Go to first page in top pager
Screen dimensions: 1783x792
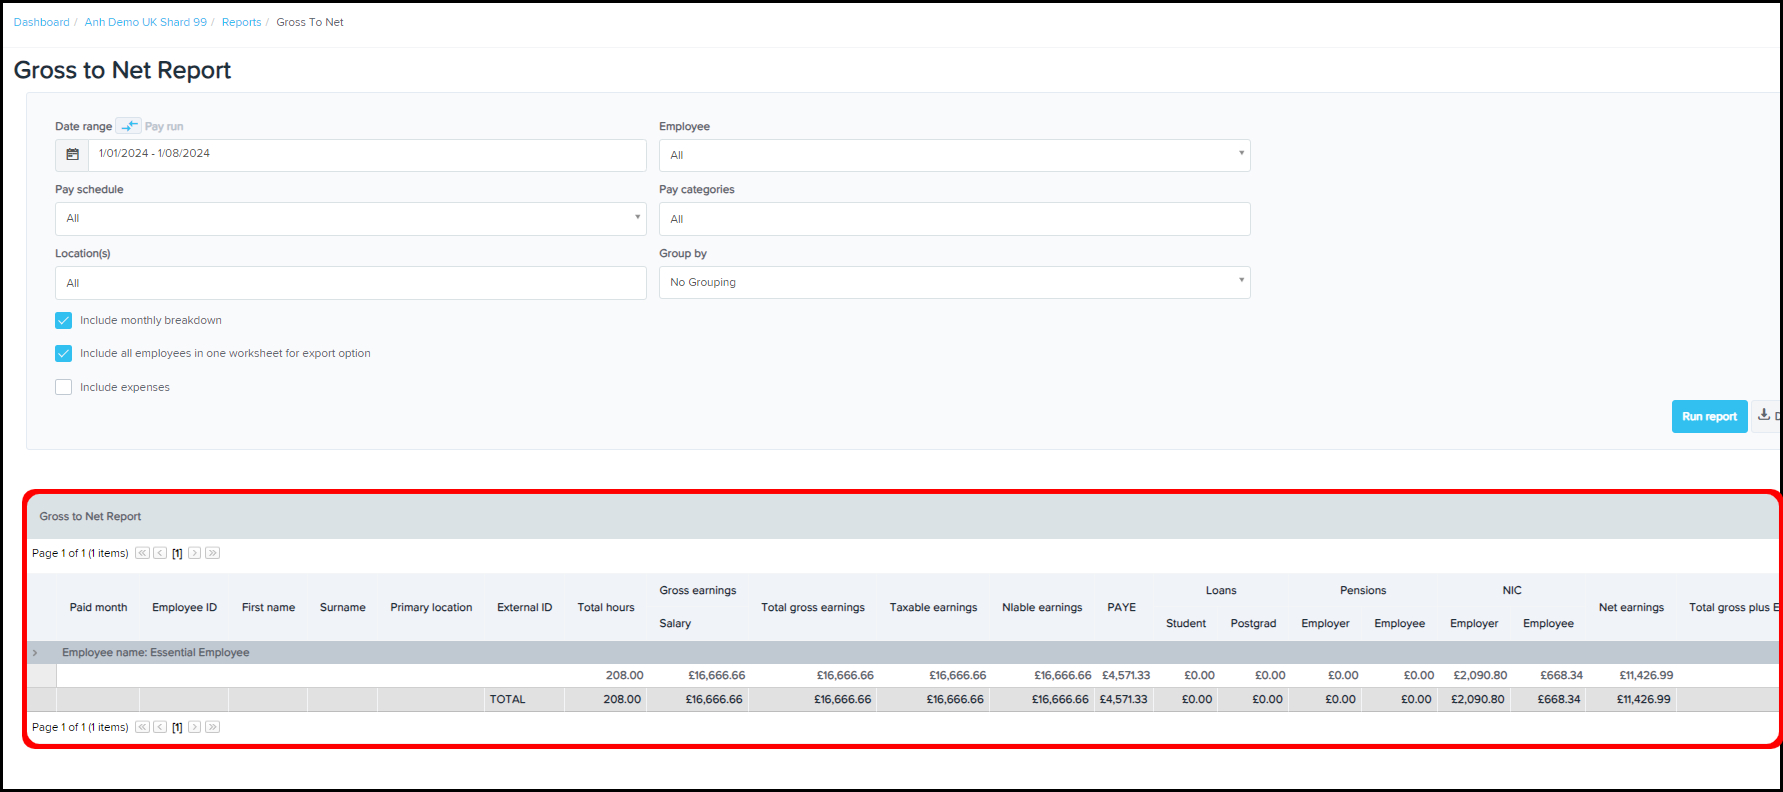(x=142, y=553)
